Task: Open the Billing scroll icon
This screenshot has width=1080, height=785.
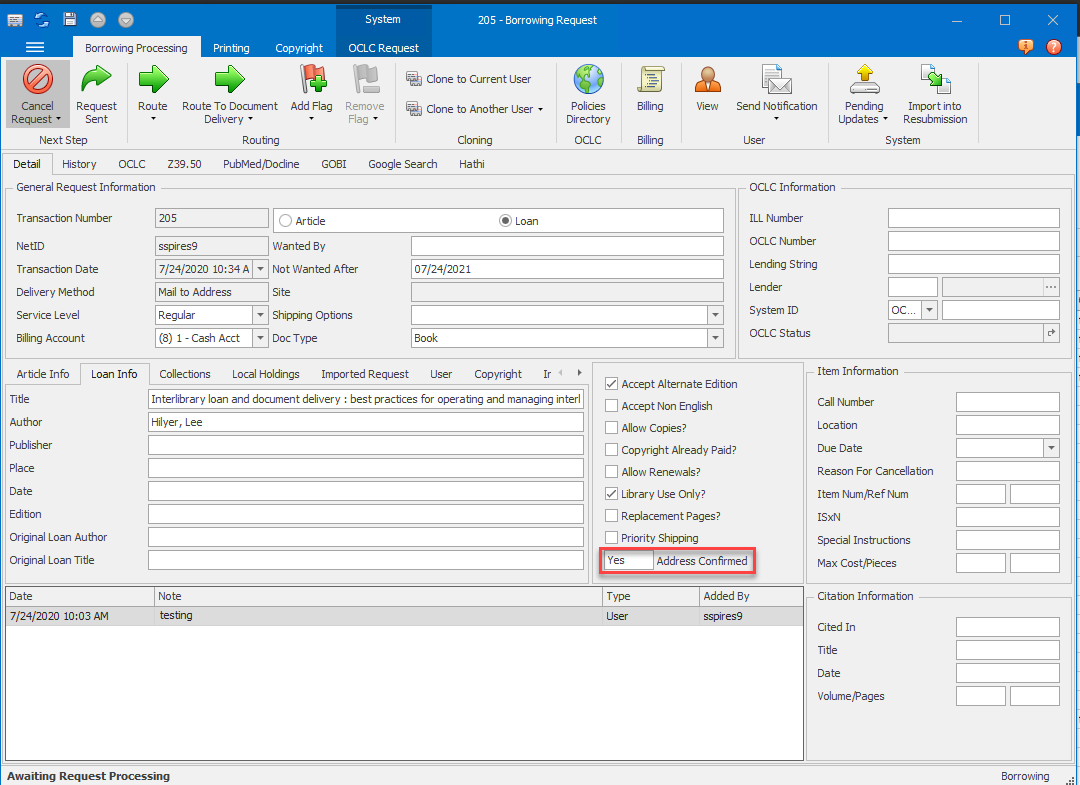Action: pos(650,80)
